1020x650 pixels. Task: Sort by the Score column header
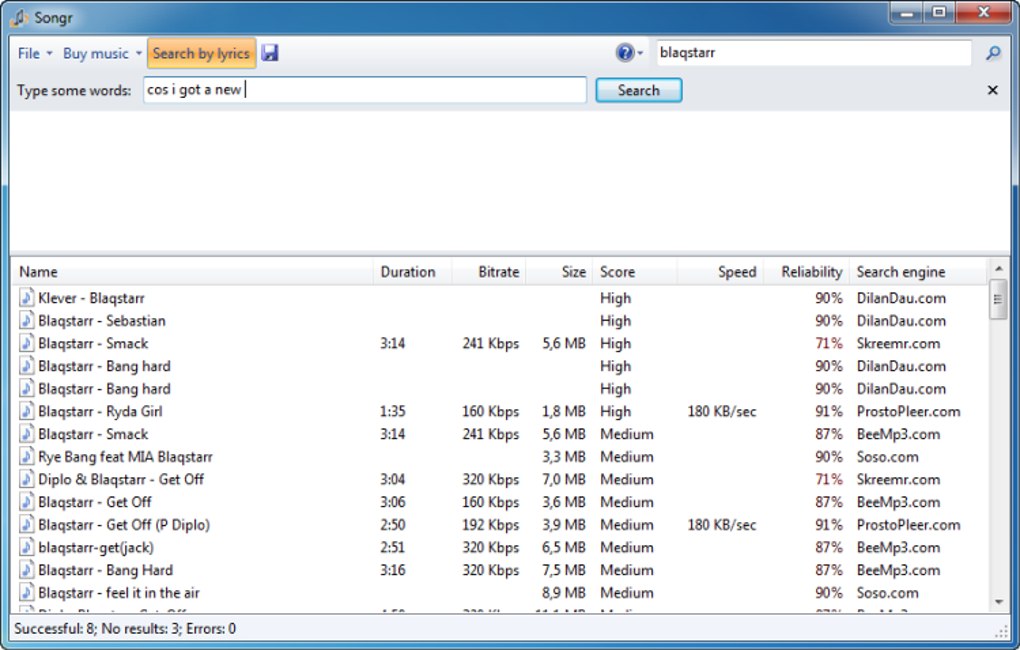[x=635, y=272]
